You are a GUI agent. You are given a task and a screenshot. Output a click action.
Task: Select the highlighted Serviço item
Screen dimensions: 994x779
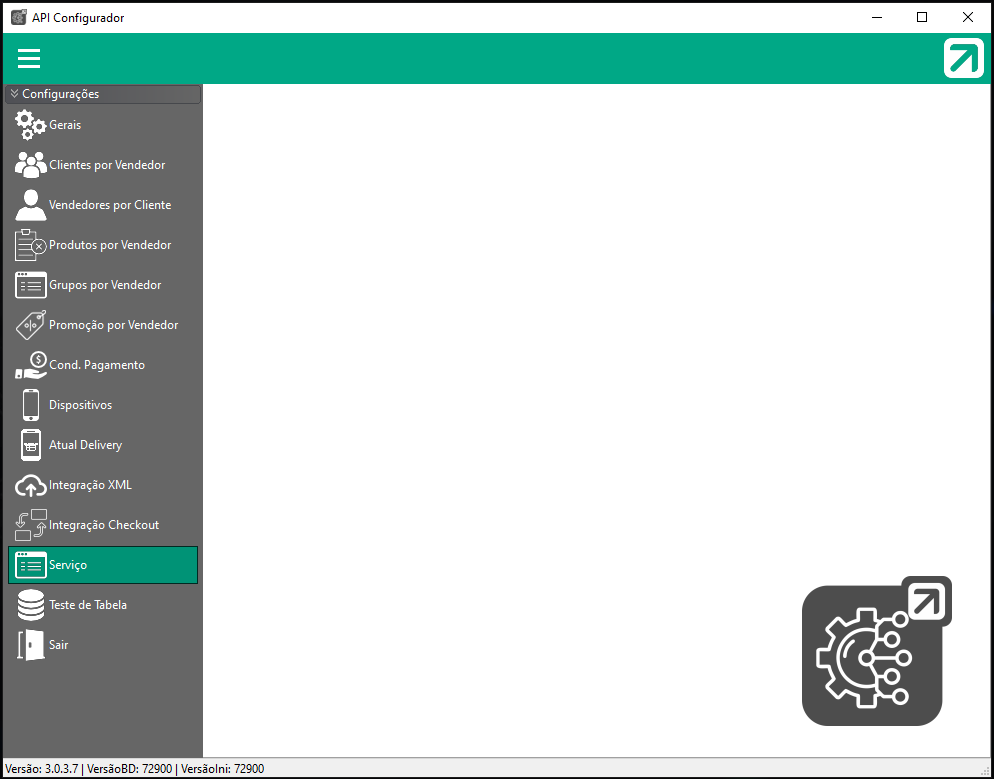point(102,565)
